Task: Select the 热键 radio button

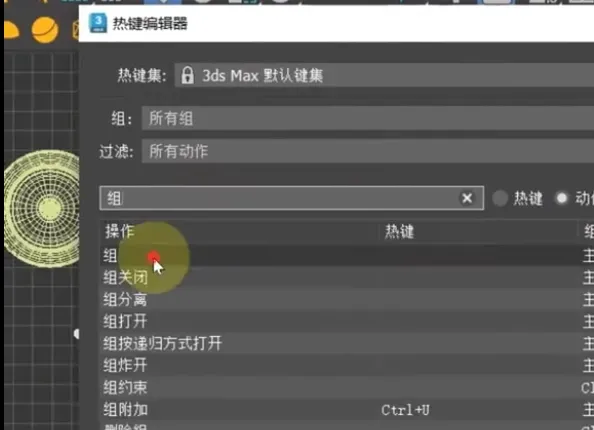Action: point(500,198)
